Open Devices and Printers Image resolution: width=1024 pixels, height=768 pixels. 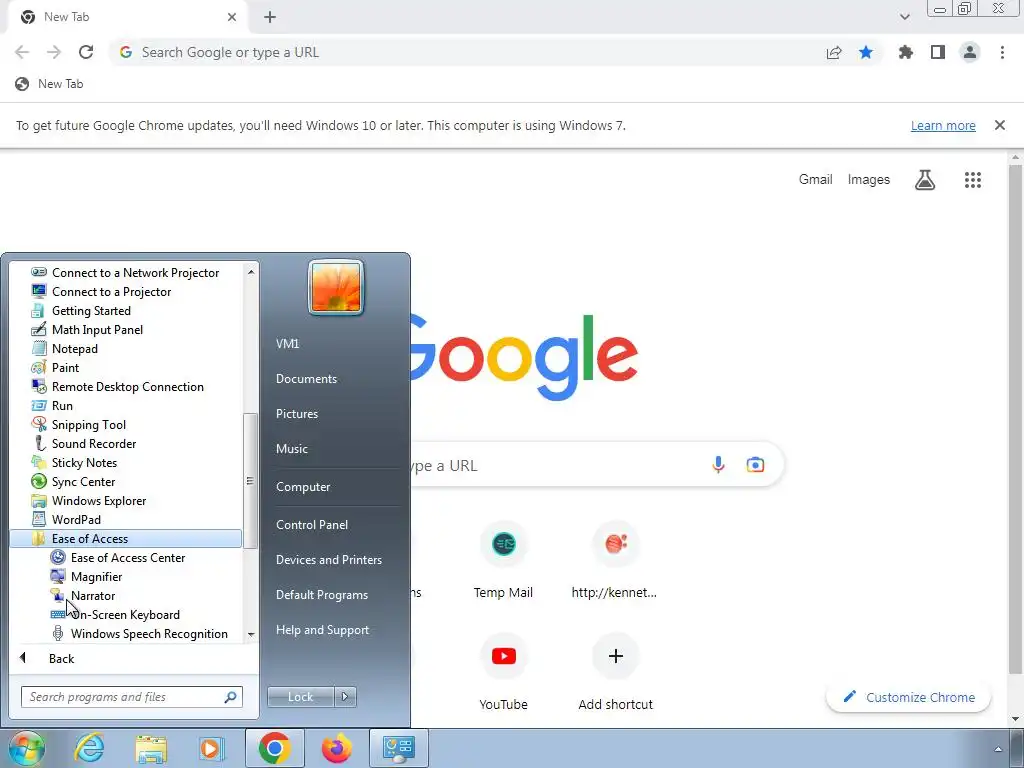coord(328,560)
